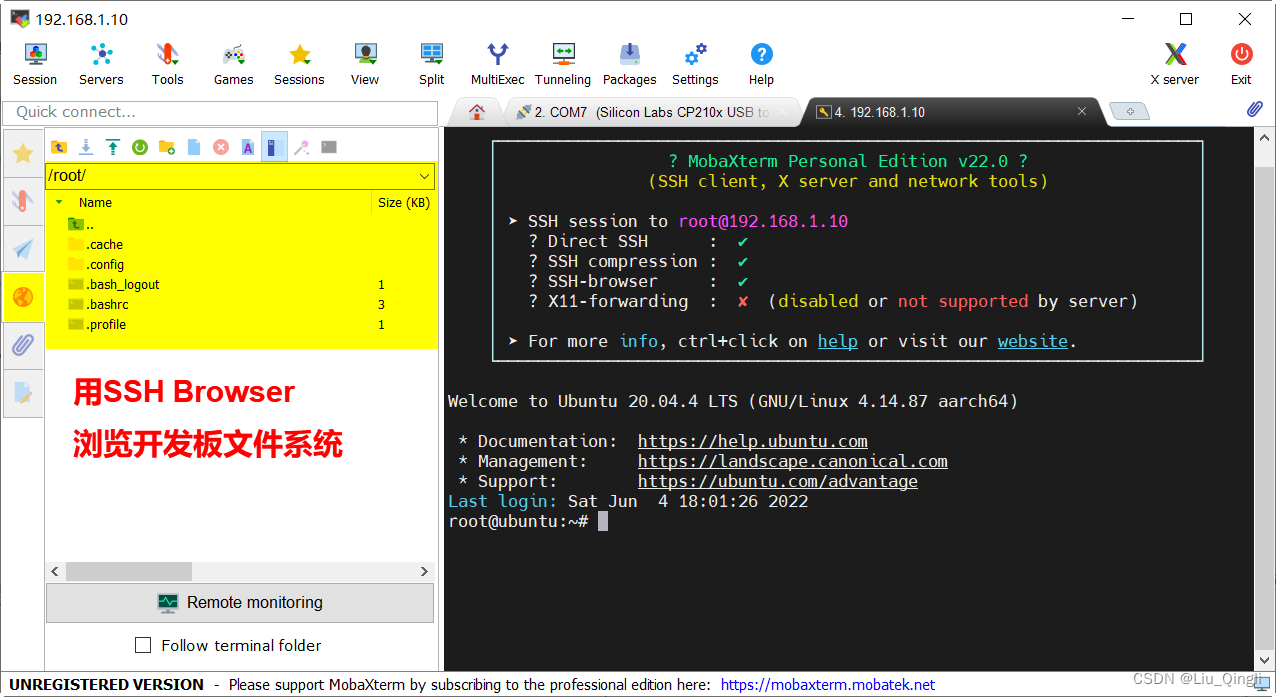Open the Help icon

click(761, 64)
